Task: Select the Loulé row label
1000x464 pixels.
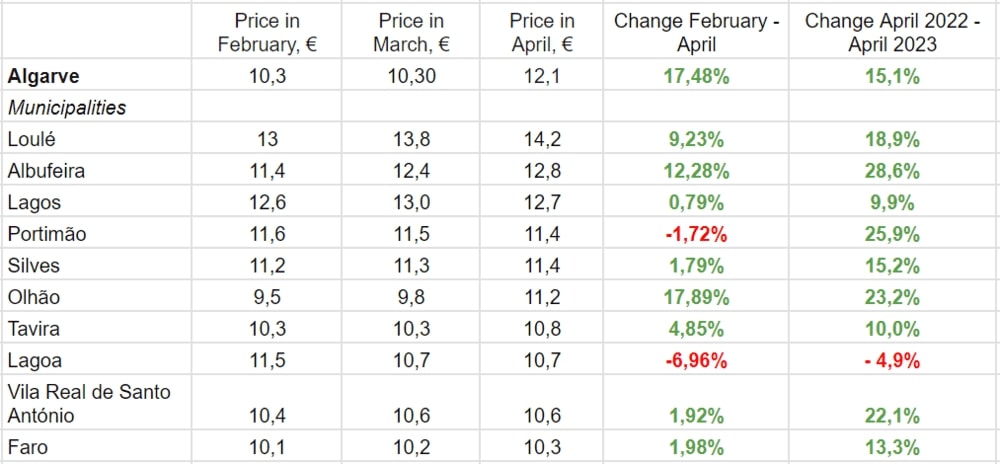Action: tap(33, 139)
